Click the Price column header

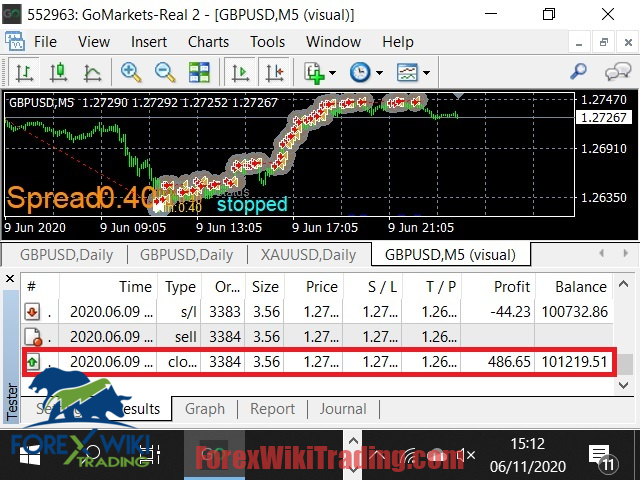tap(314, 287)
